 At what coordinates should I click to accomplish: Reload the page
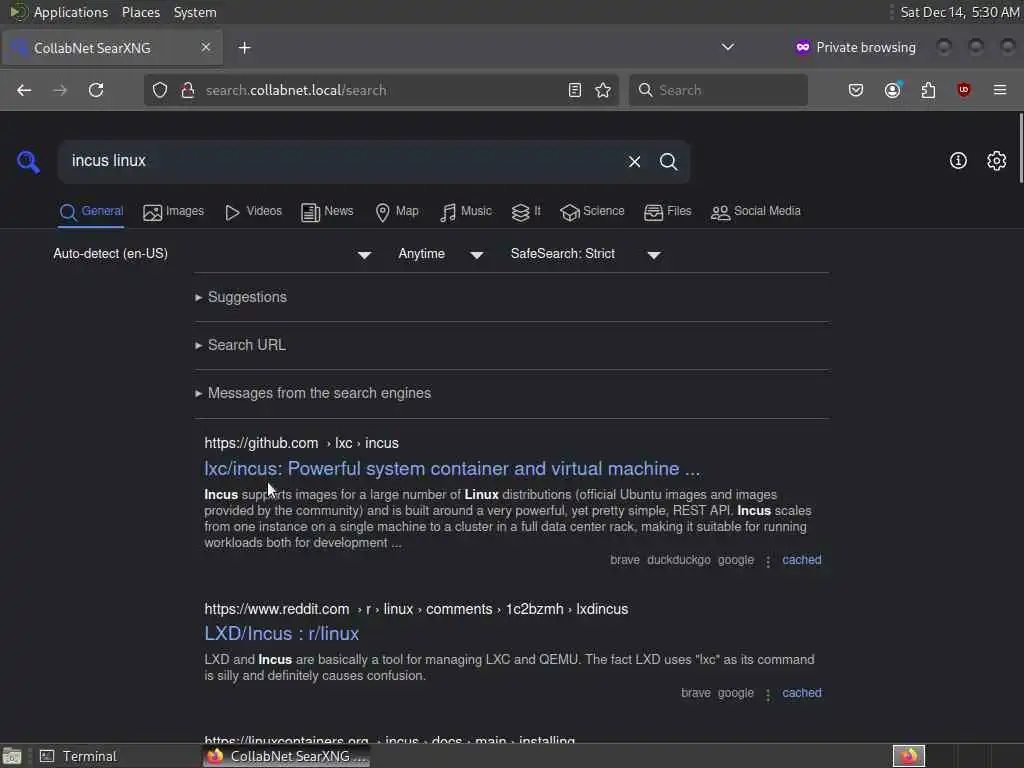point(96,90)
